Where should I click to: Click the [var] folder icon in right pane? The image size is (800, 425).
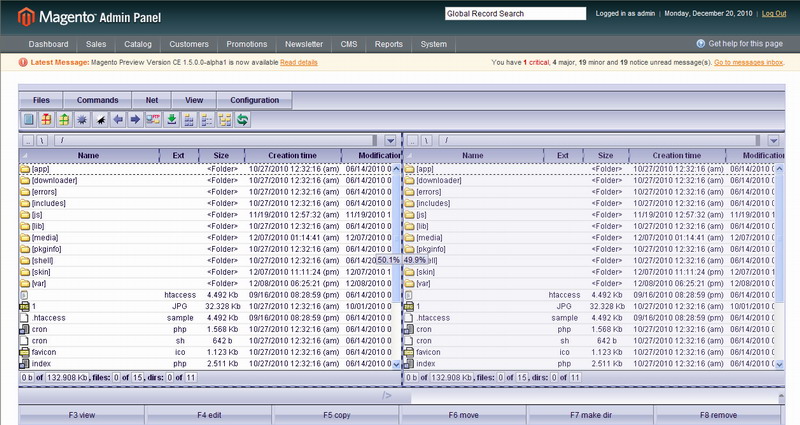click(409, 284)
